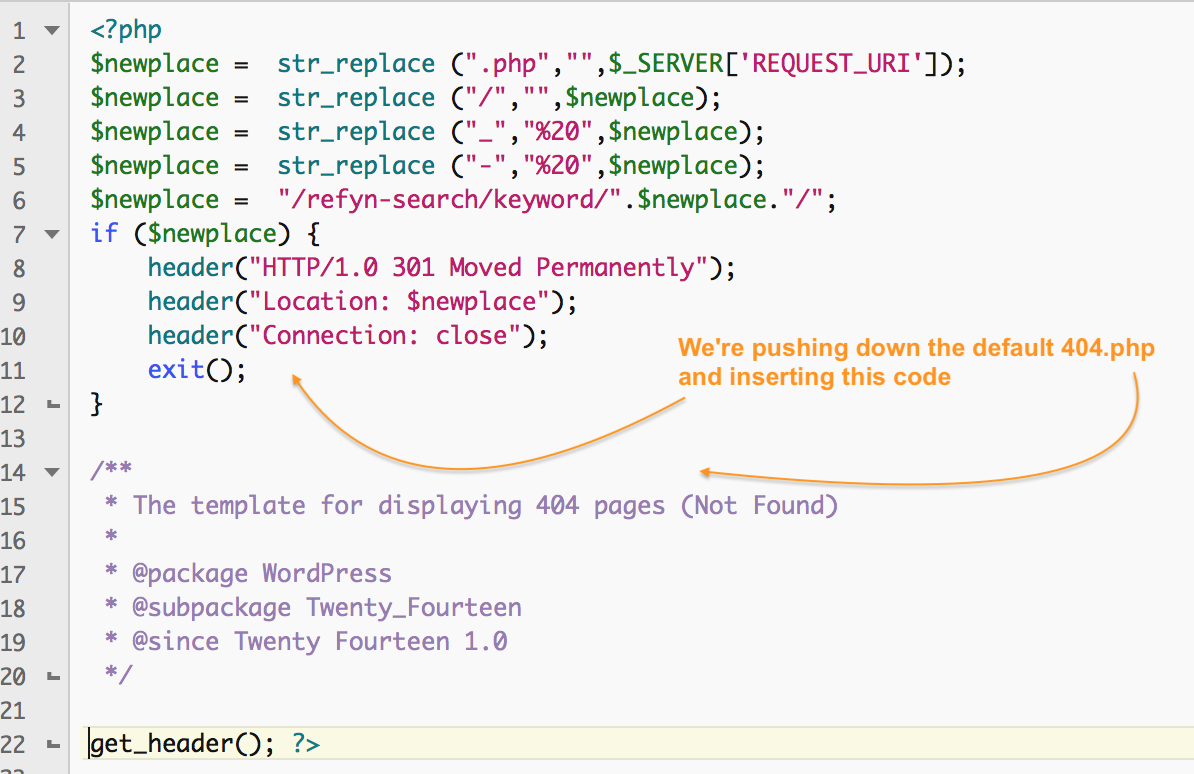Click the fold end marker on line 20
Image resolution: width=1194 pixels, height=774 pixels.
click(52, 677)
